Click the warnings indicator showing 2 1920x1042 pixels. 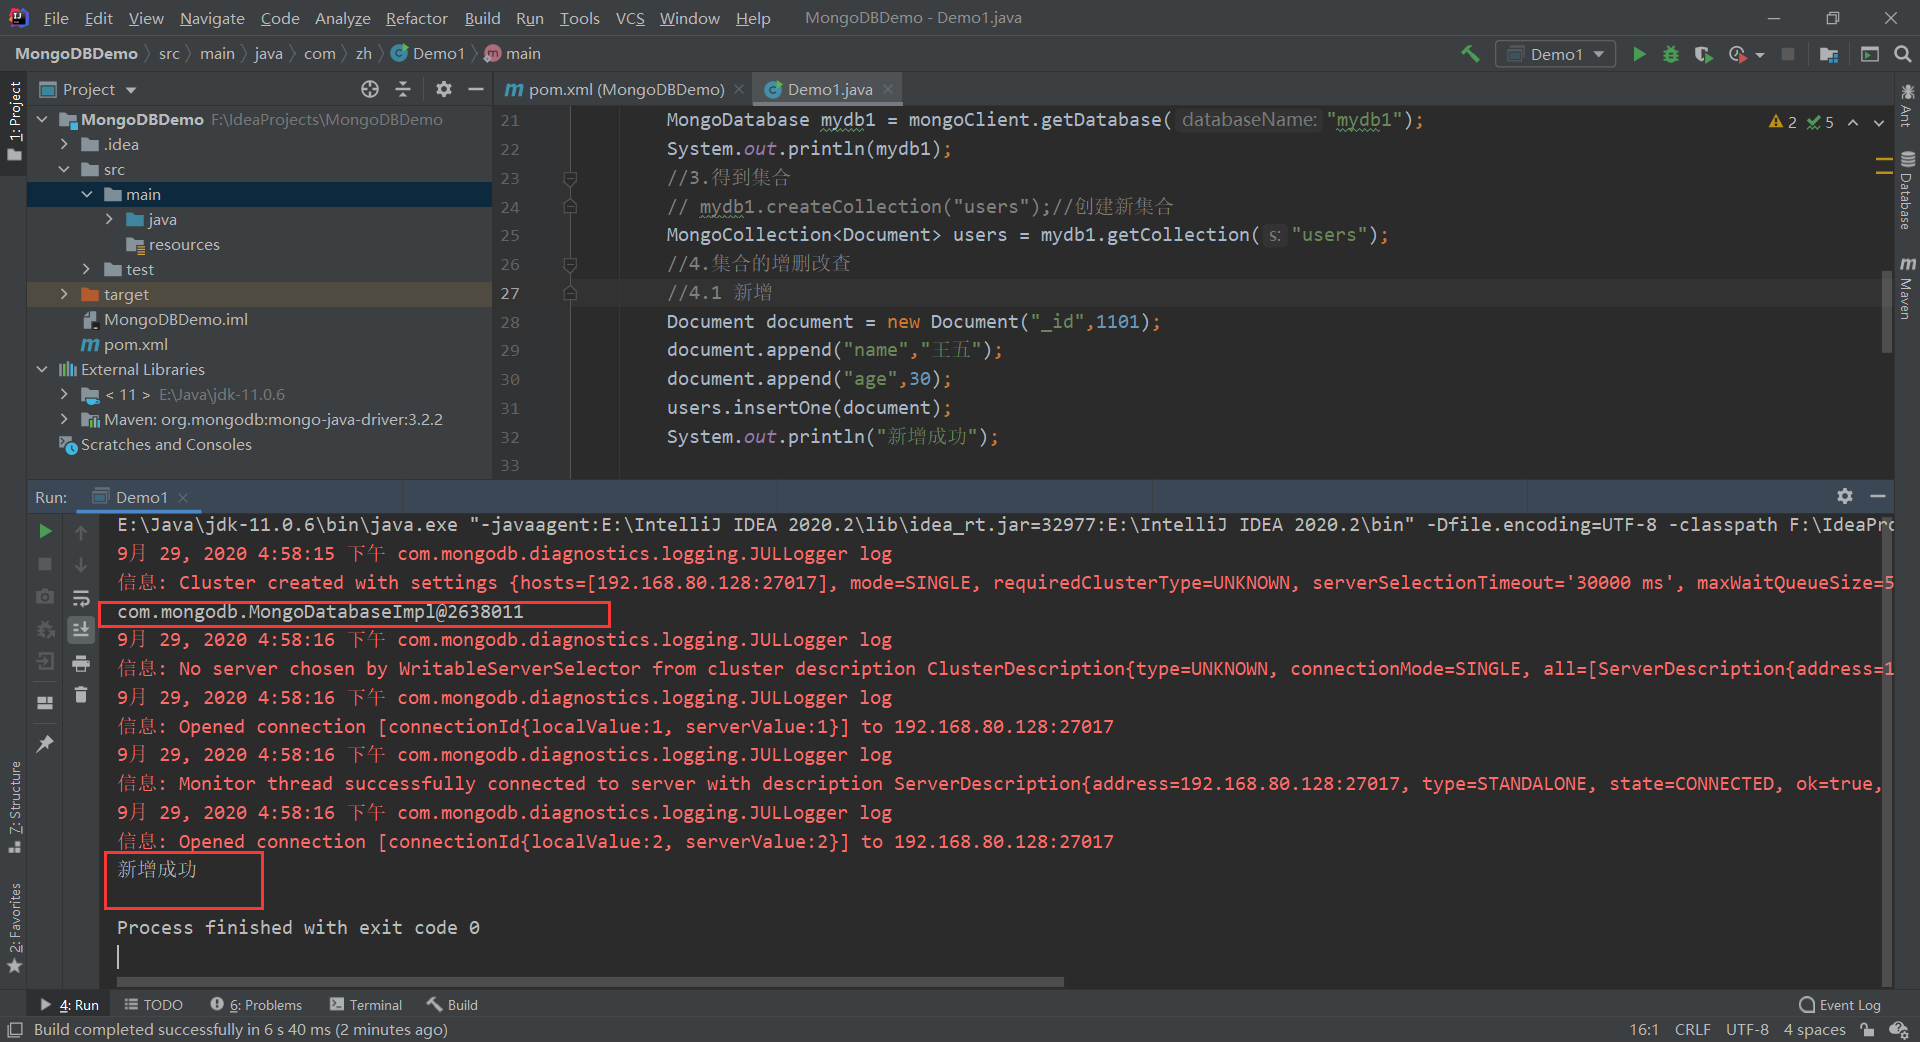tap(1782, 122)
